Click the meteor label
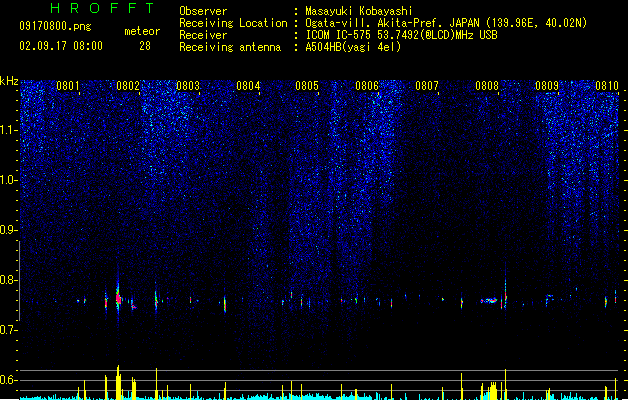This screenshot has height=400, width=629. click(x=142, y=31)
